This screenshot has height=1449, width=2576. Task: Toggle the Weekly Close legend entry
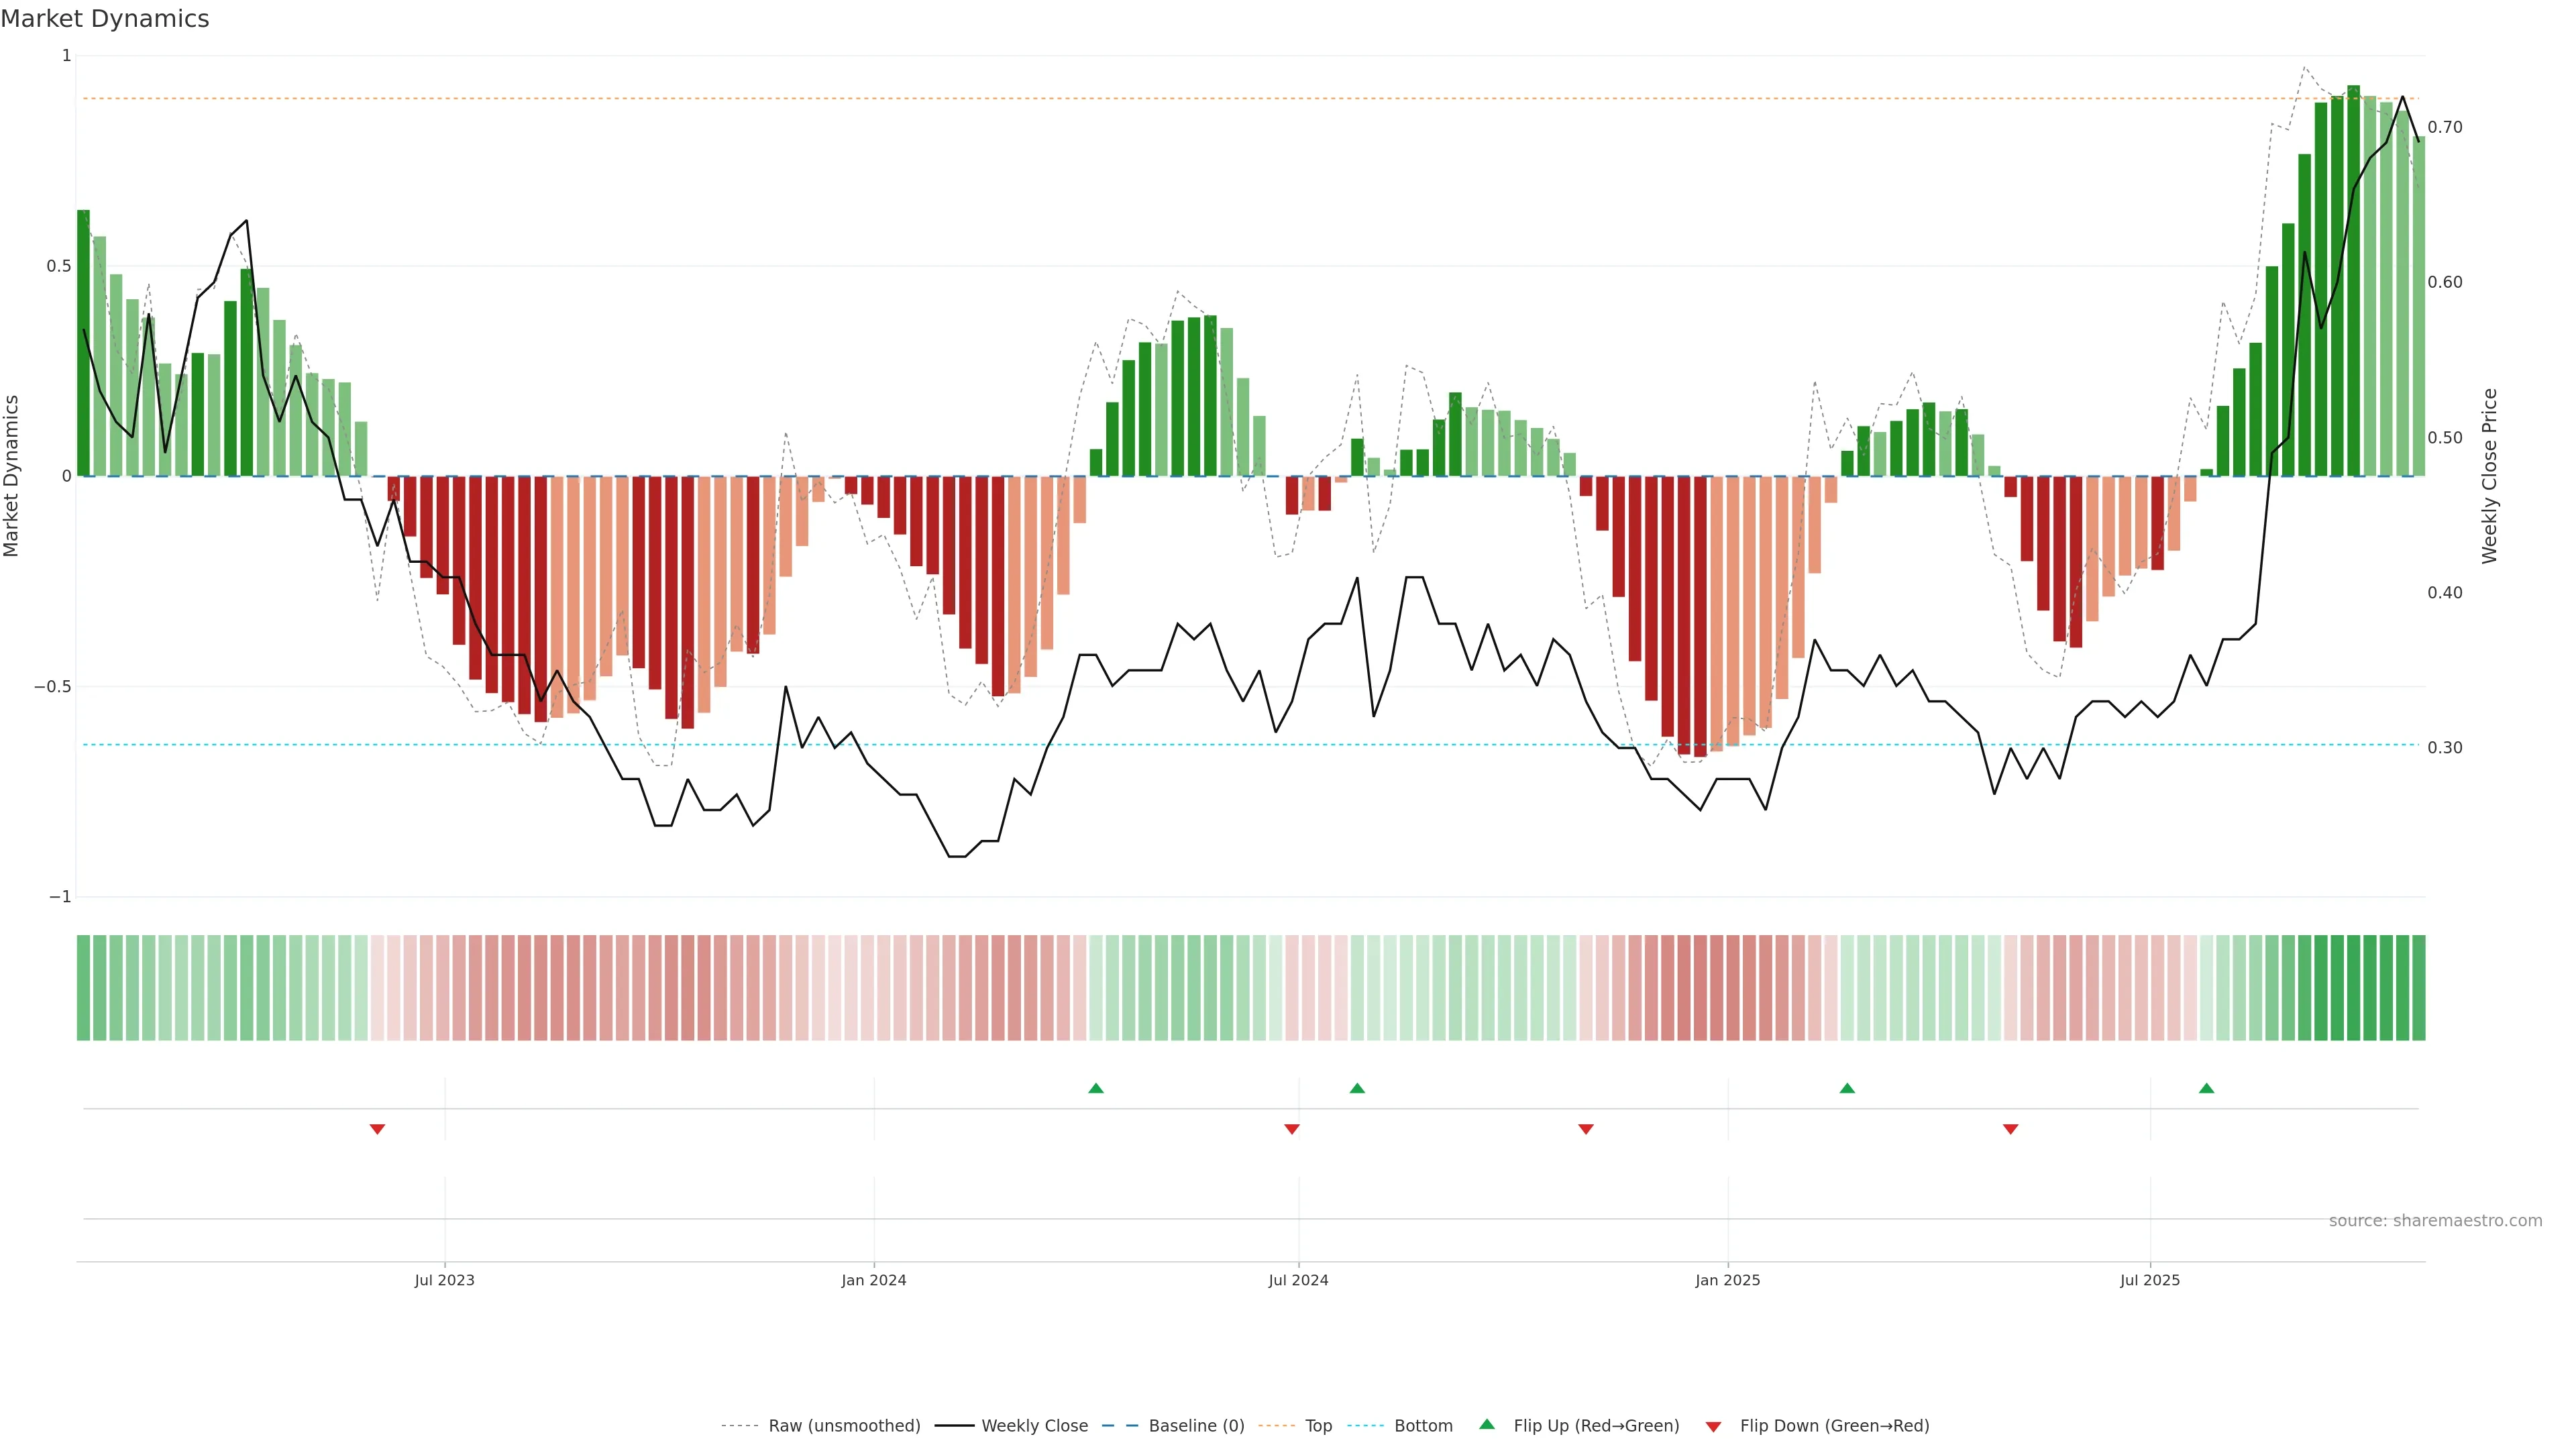pos(1034,1426)
